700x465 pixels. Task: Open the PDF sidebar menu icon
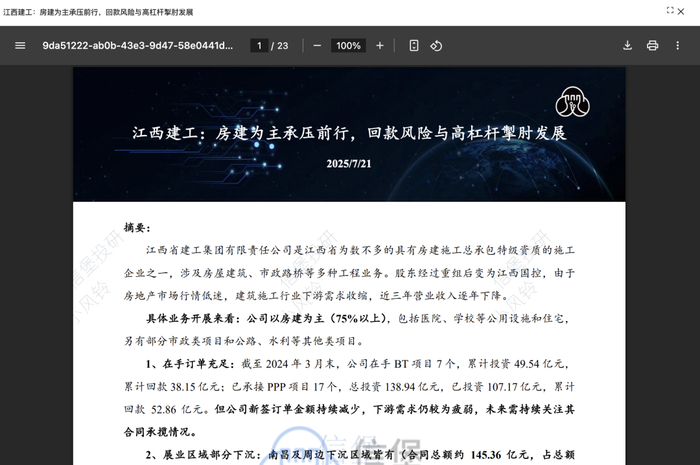pos(20,46)
